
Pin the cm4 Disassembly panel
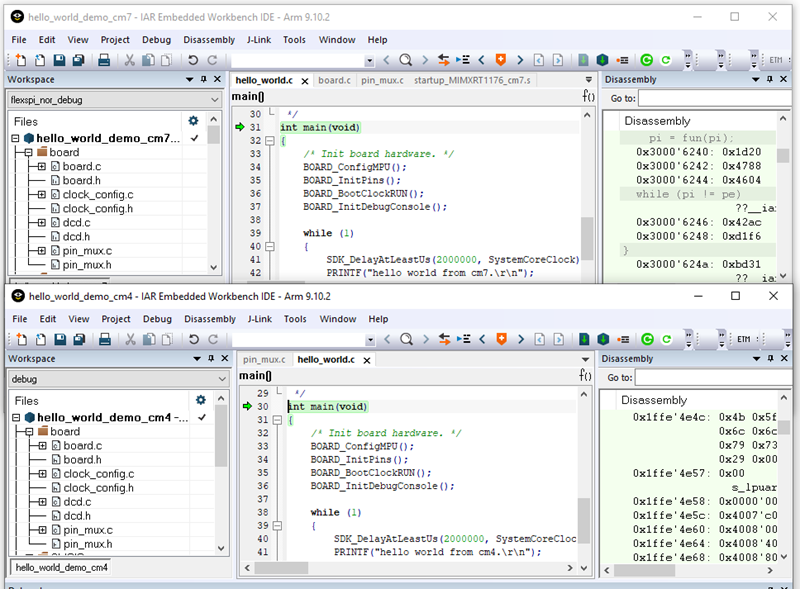770,358
